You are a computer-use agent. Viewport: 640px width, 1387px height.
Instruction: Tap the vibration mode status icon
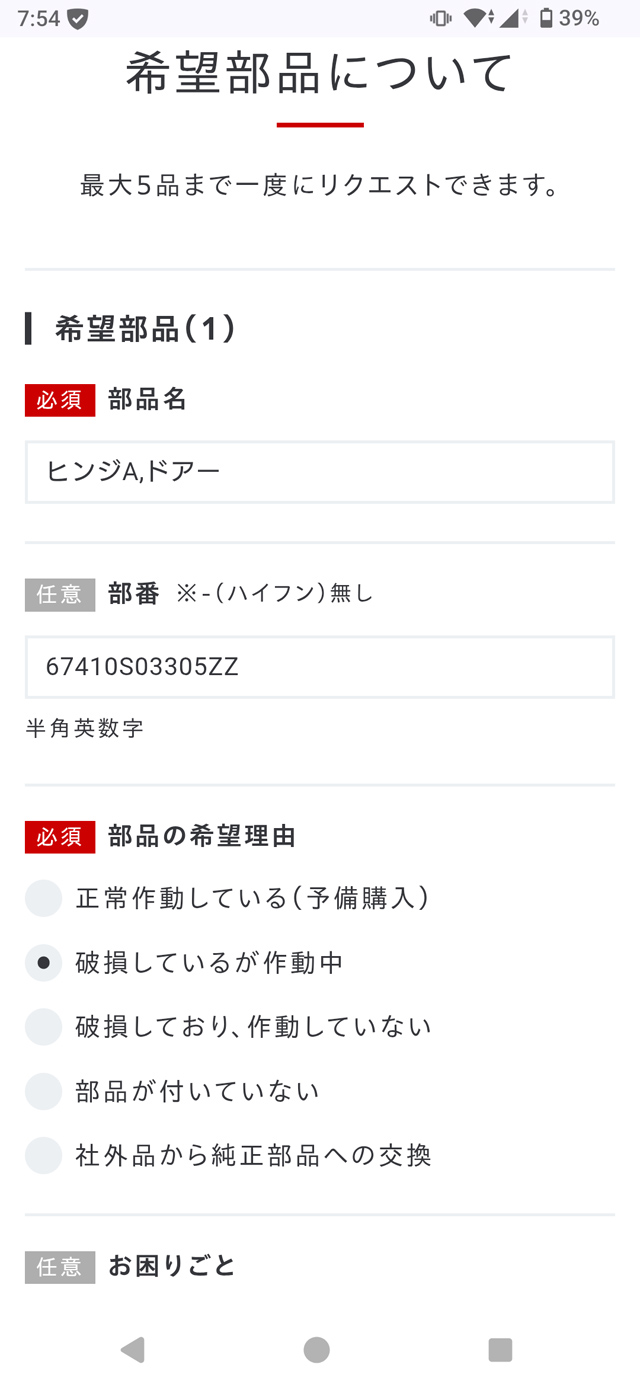point(437,16)
